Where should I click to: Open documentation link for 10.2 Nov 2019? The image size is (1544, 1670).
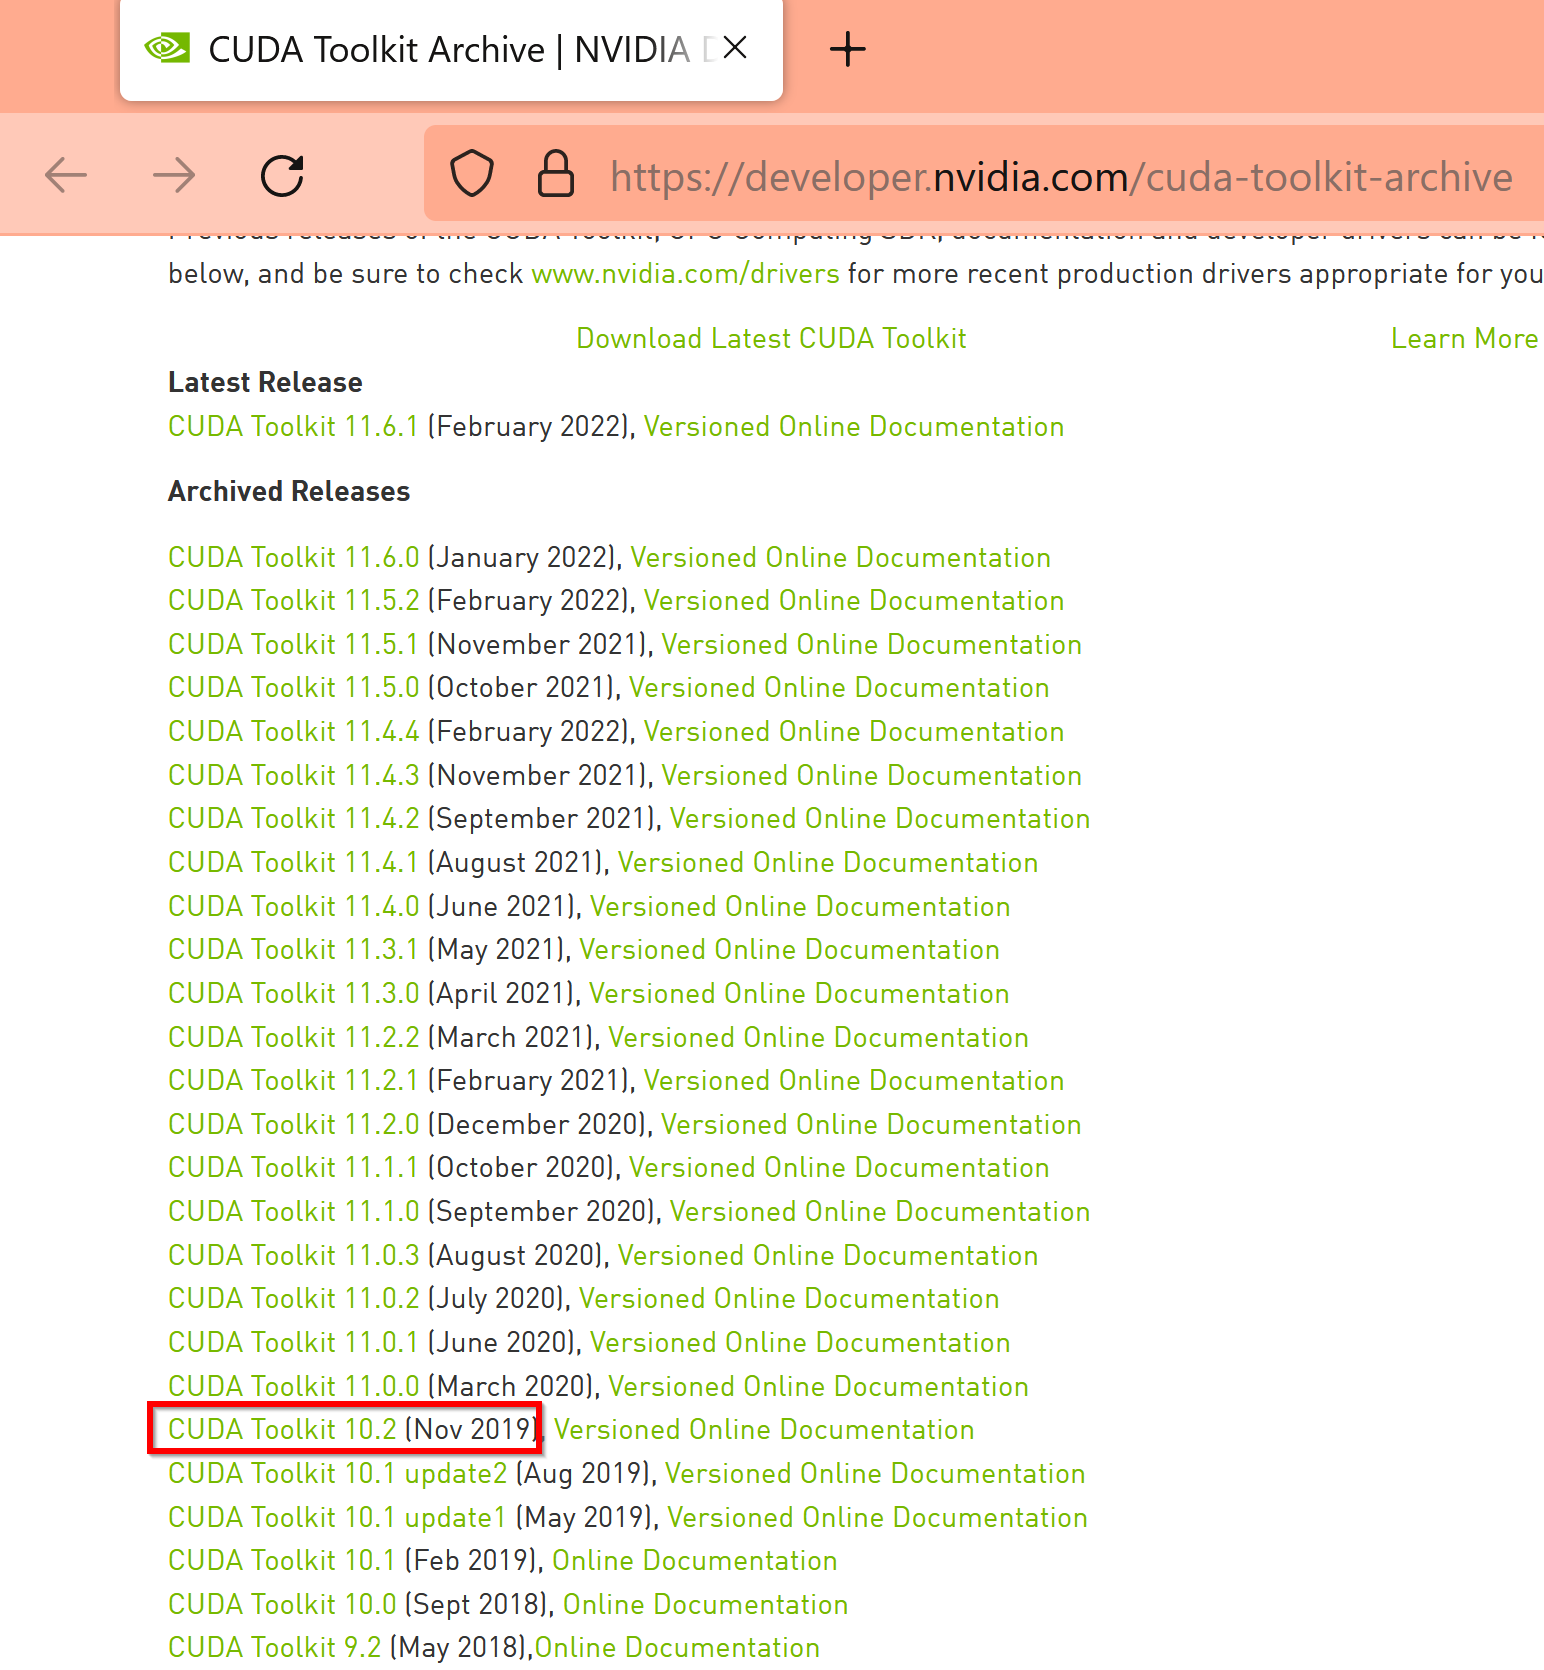764,1430
